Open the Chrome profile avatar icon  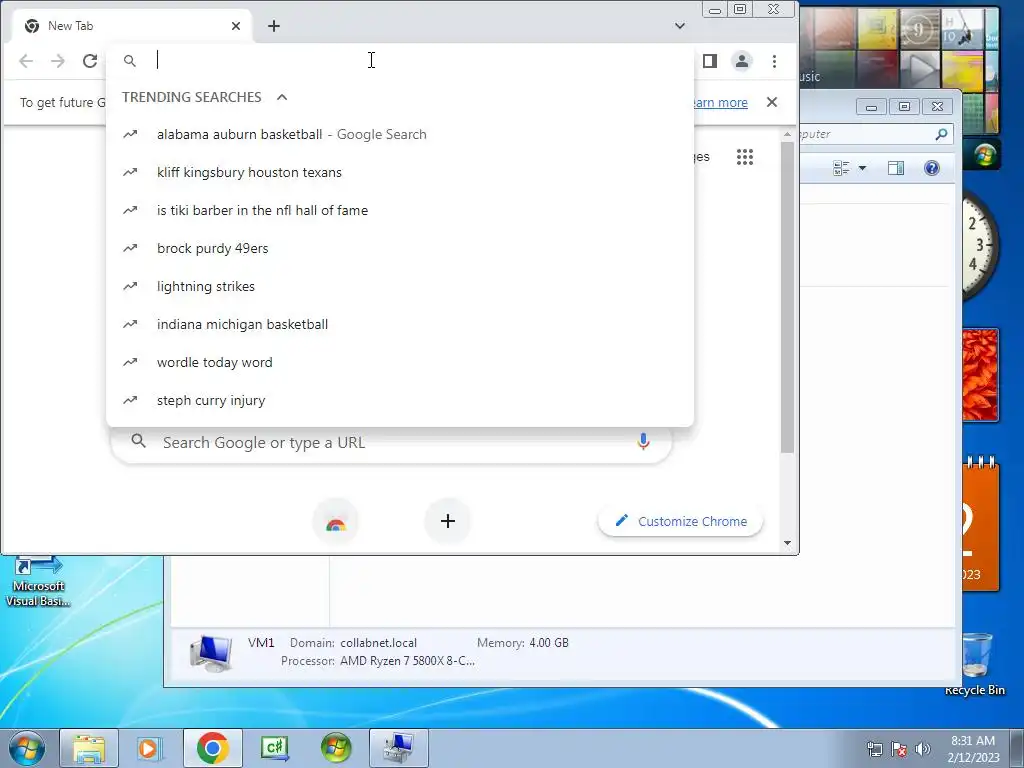(742, 61)
